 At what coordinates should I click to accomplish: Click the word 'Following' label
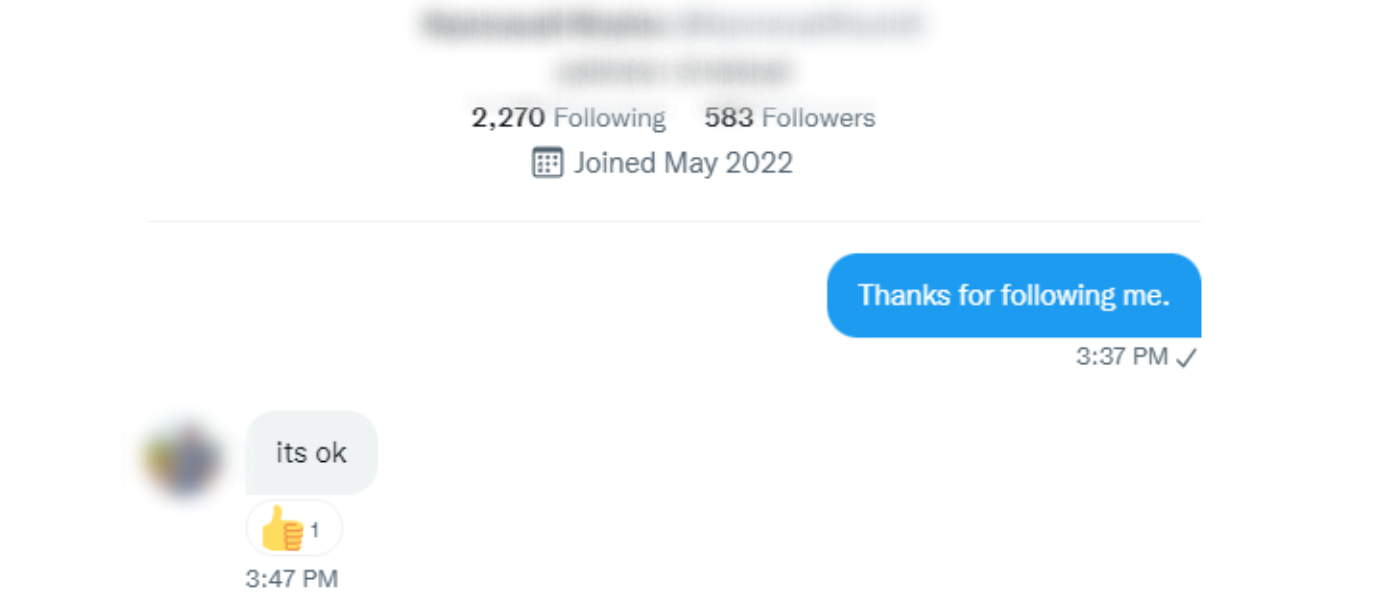coord(610,118)
